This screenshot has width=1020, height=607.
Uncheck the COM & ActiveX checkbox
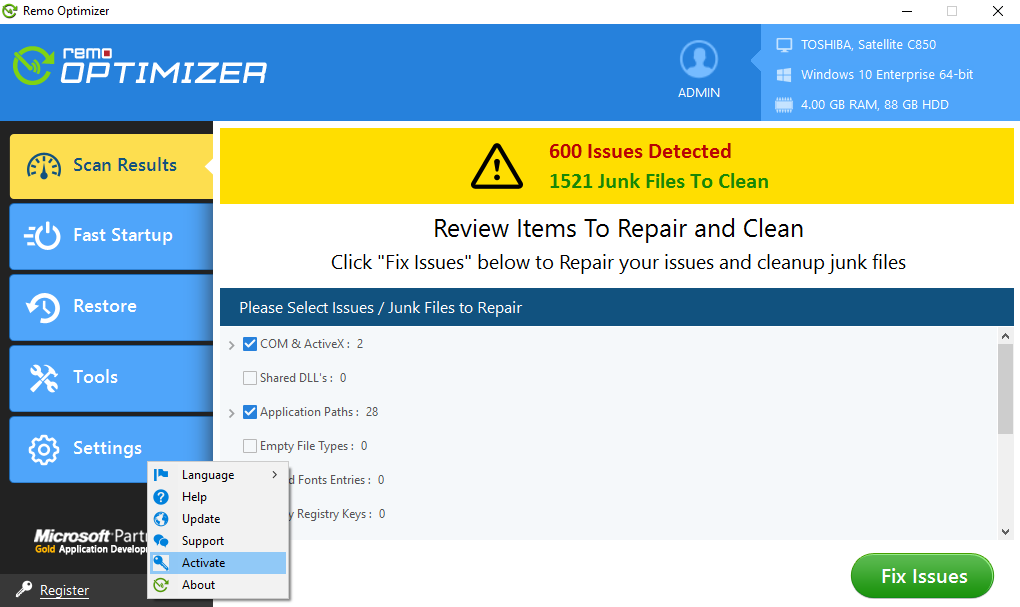[x=248, y=343]
